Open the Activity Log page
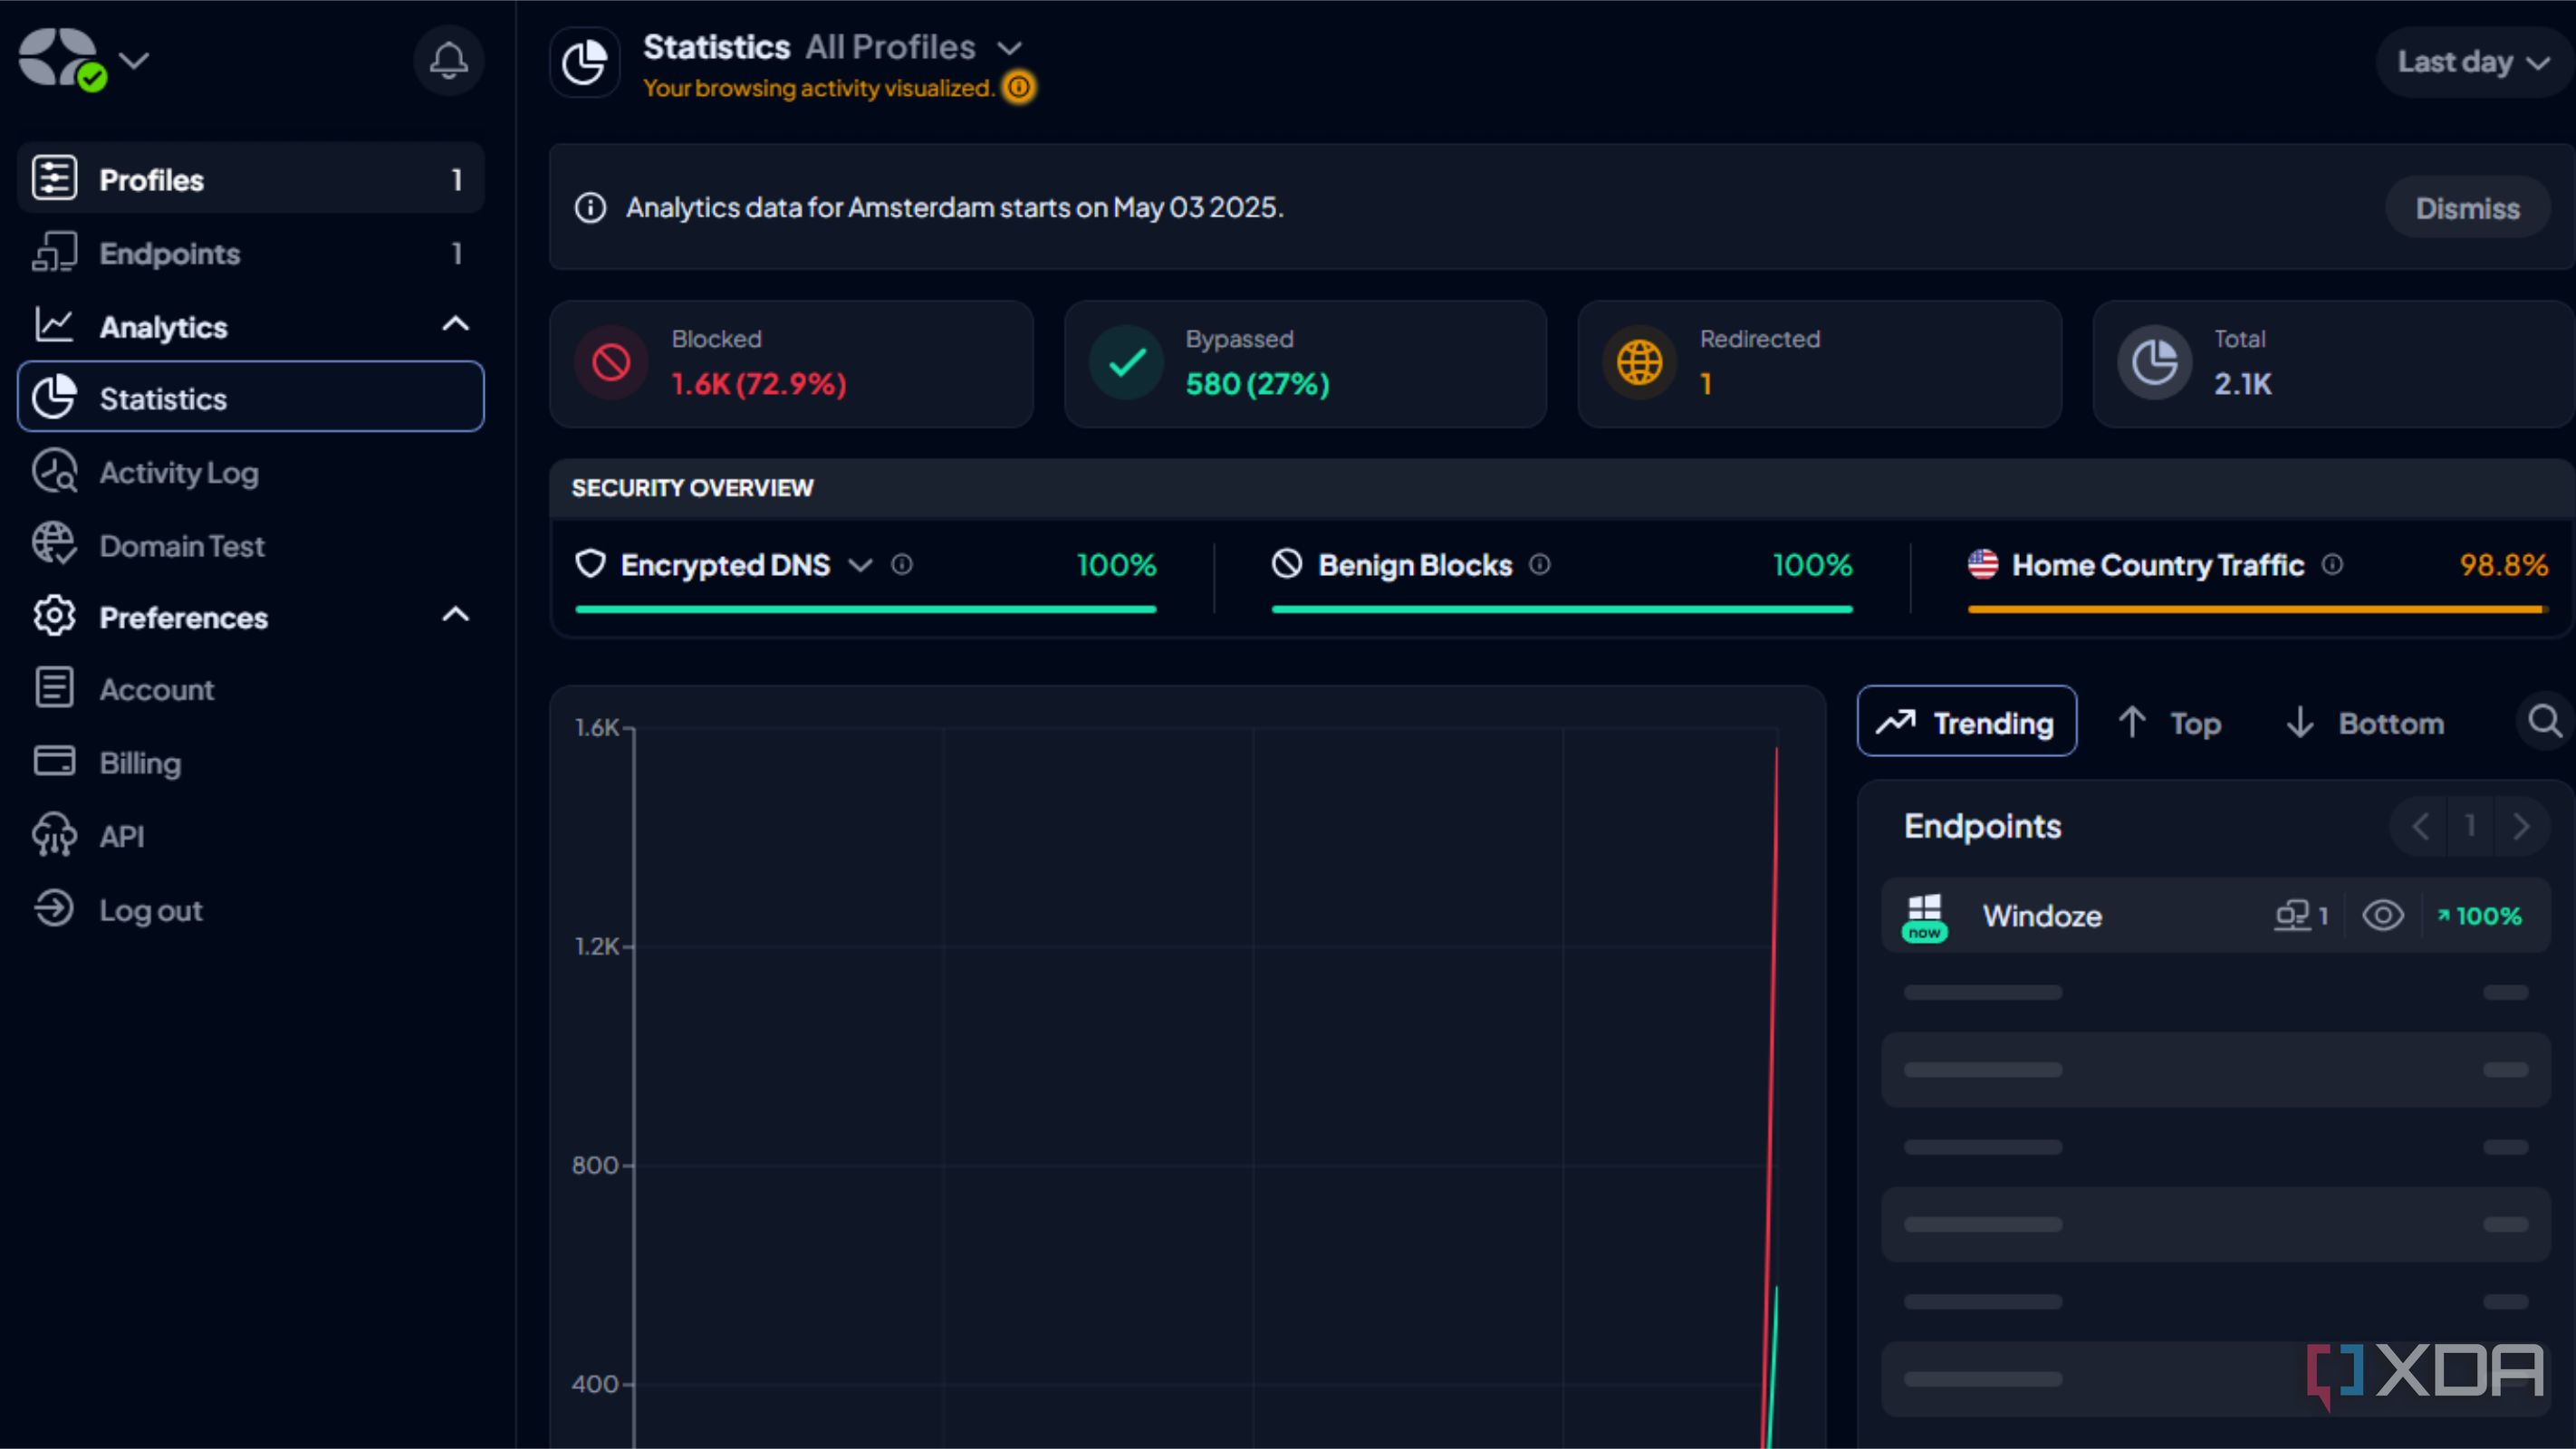 click(250, 471)
